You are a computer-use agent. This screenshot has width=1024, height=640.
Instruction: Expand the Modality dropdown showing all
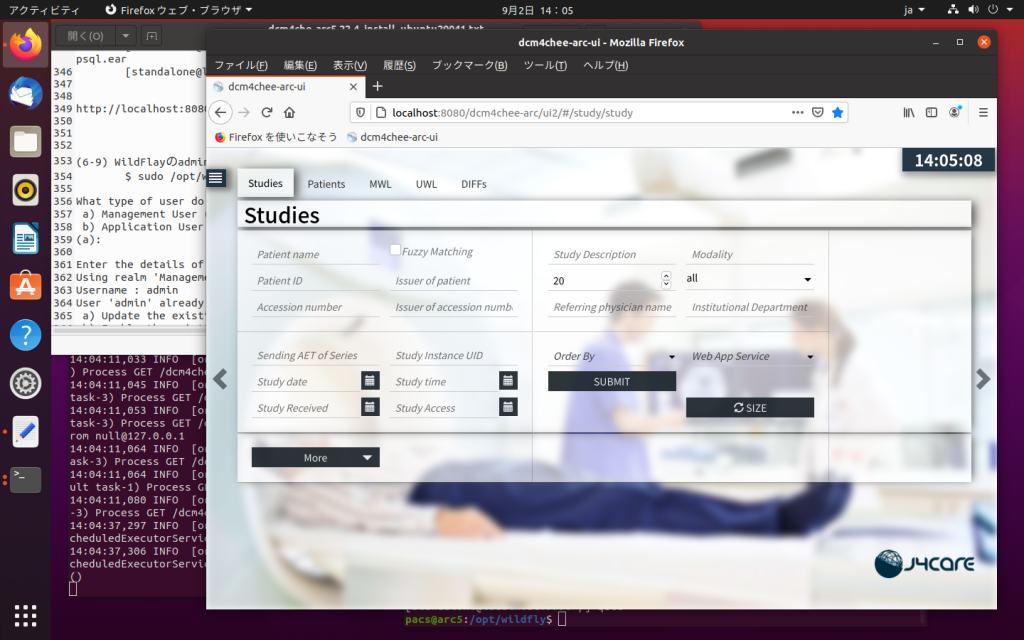[x=749, y=279]
